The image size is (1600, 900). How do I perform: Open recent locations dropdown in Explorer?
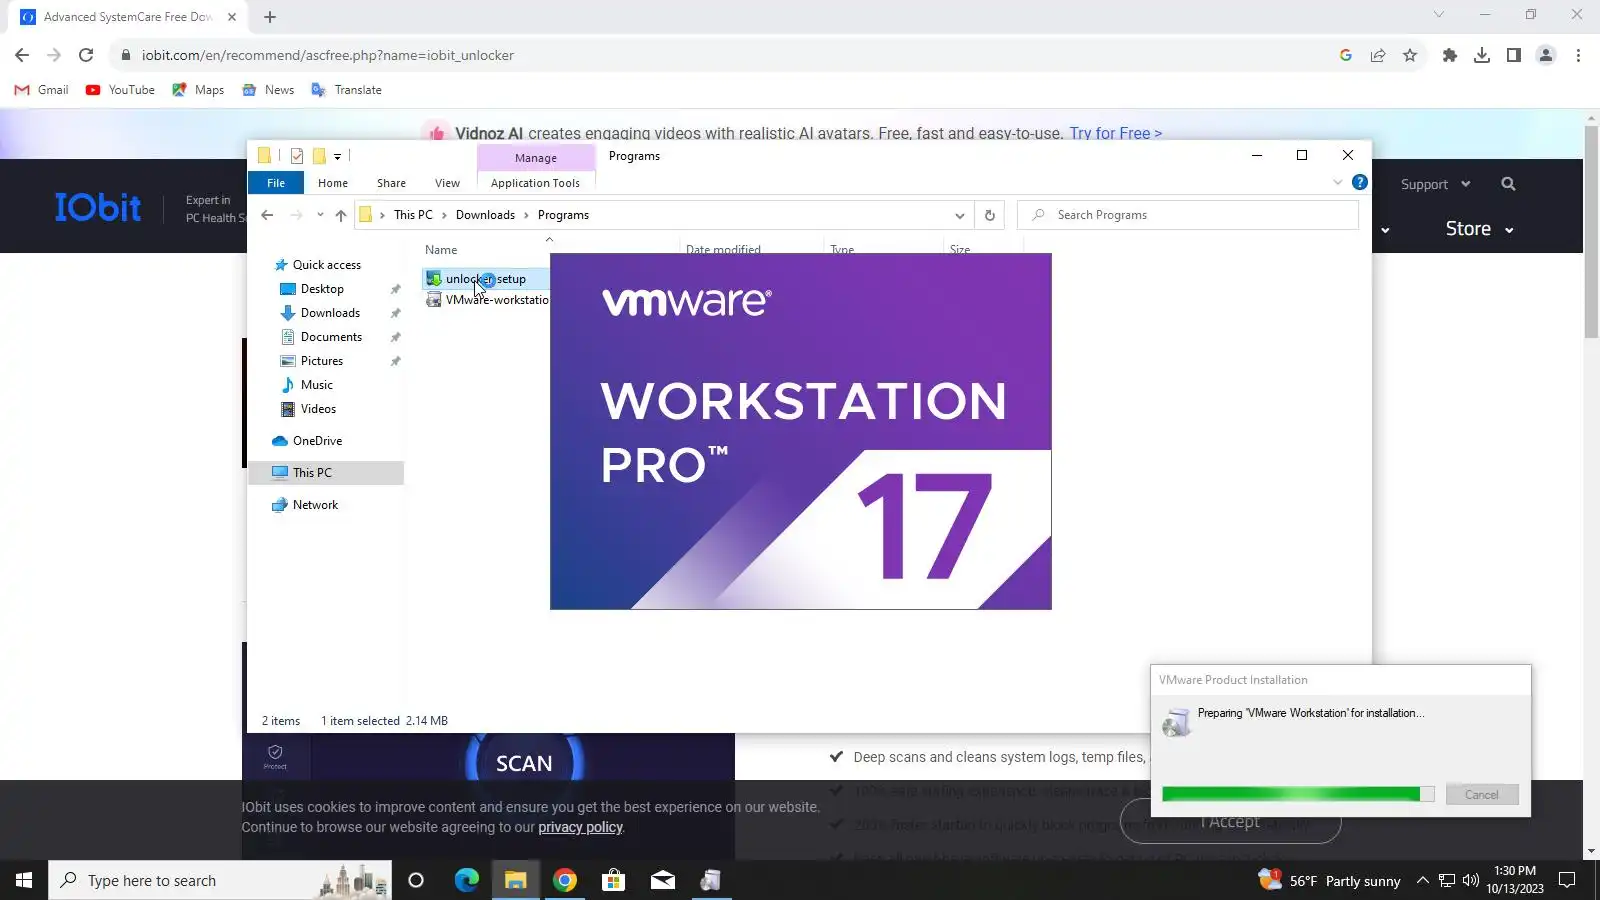(320, 215)
